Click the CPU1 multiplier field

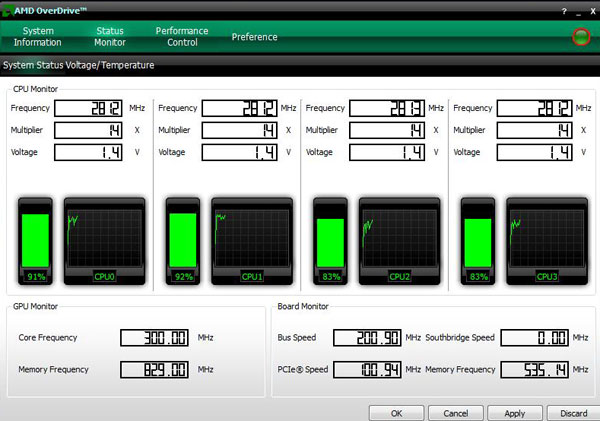pos(240,130)
